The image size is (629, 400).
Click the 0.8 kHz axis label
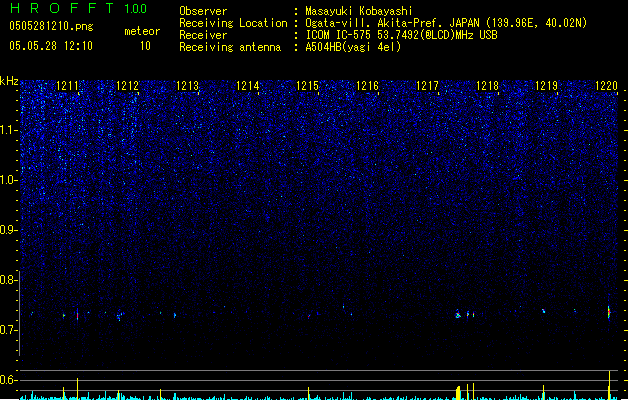(x=9, y=280)
